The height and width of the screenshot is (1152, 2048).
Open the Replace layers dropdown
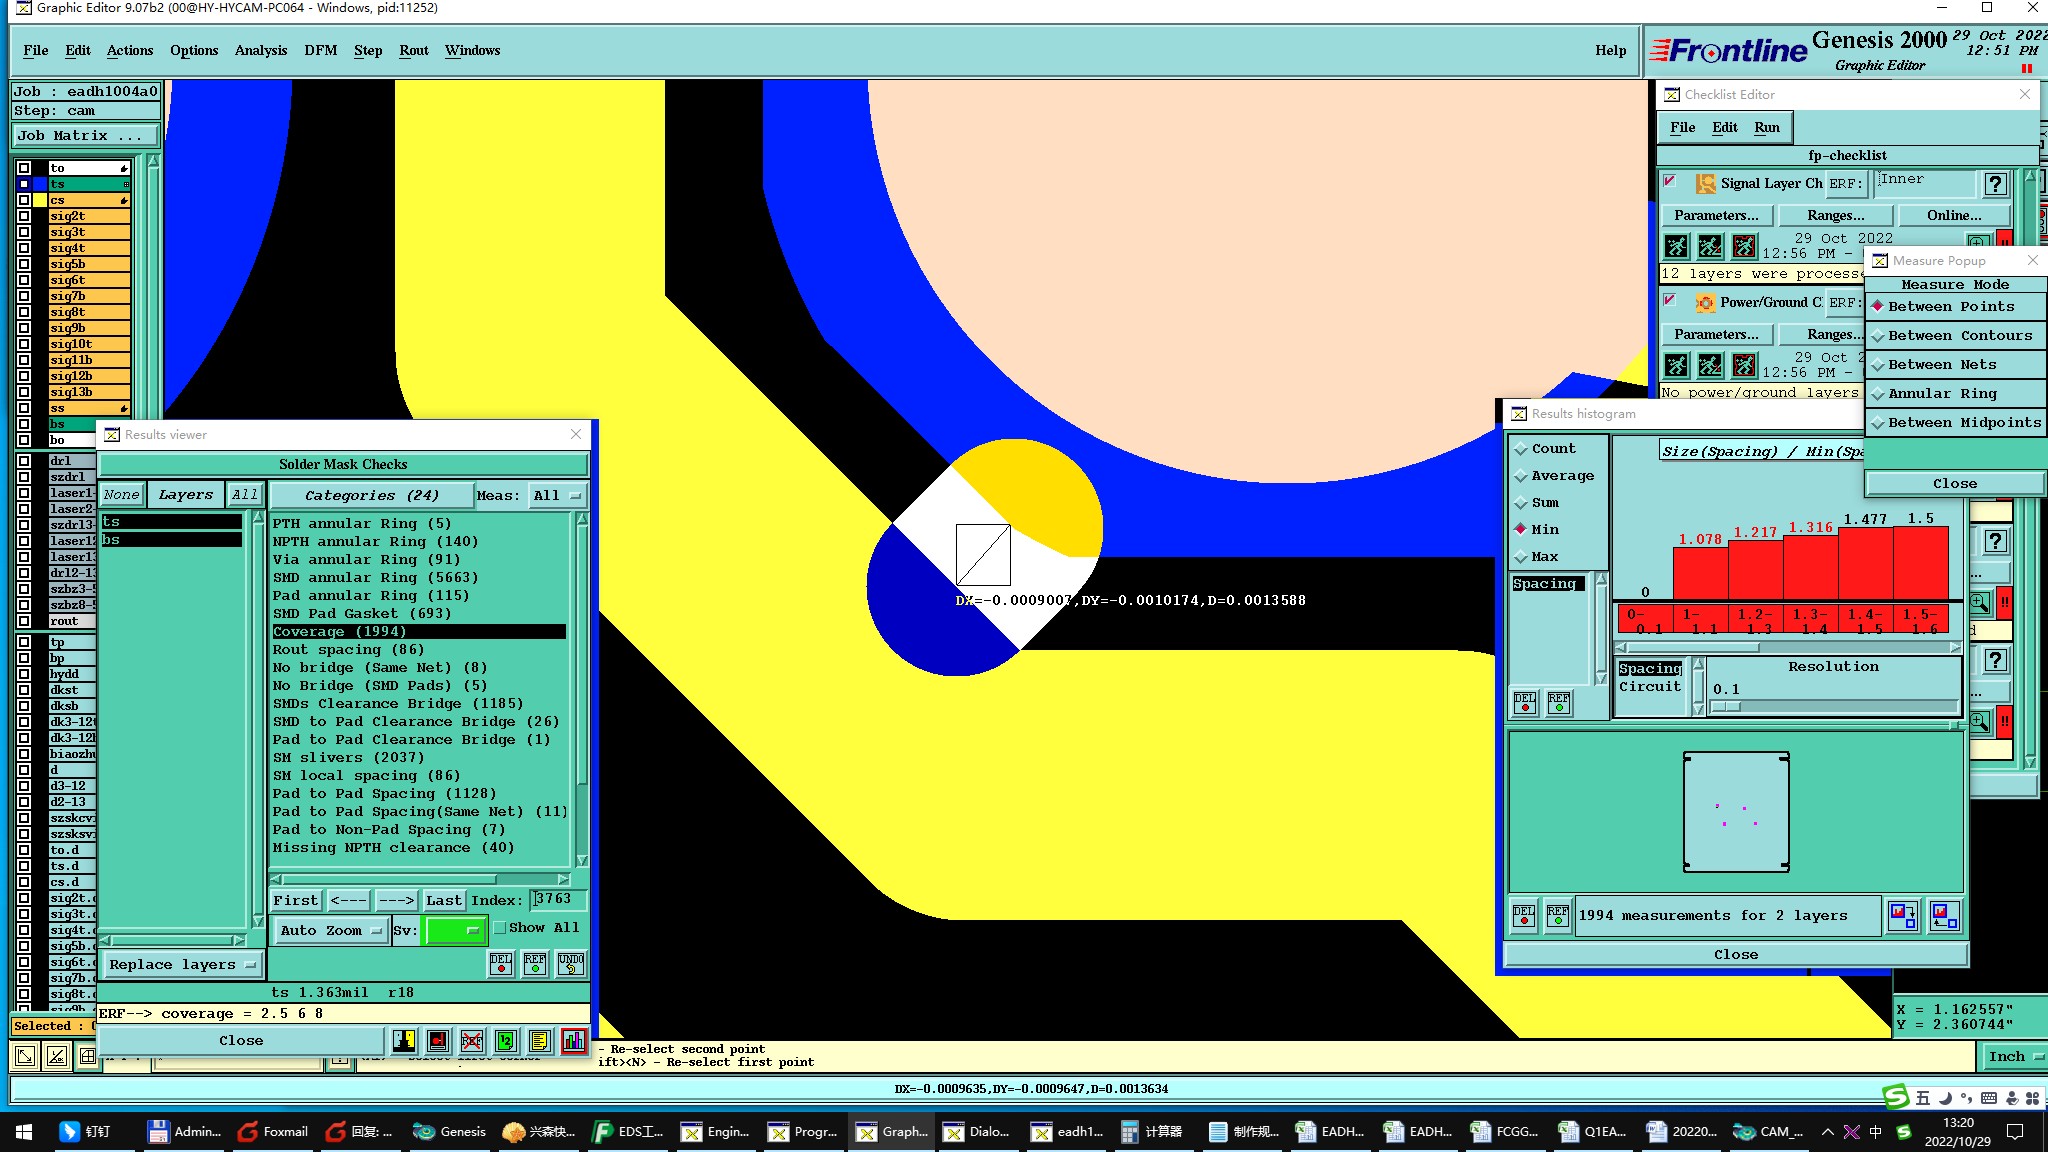tap(181, 965)
